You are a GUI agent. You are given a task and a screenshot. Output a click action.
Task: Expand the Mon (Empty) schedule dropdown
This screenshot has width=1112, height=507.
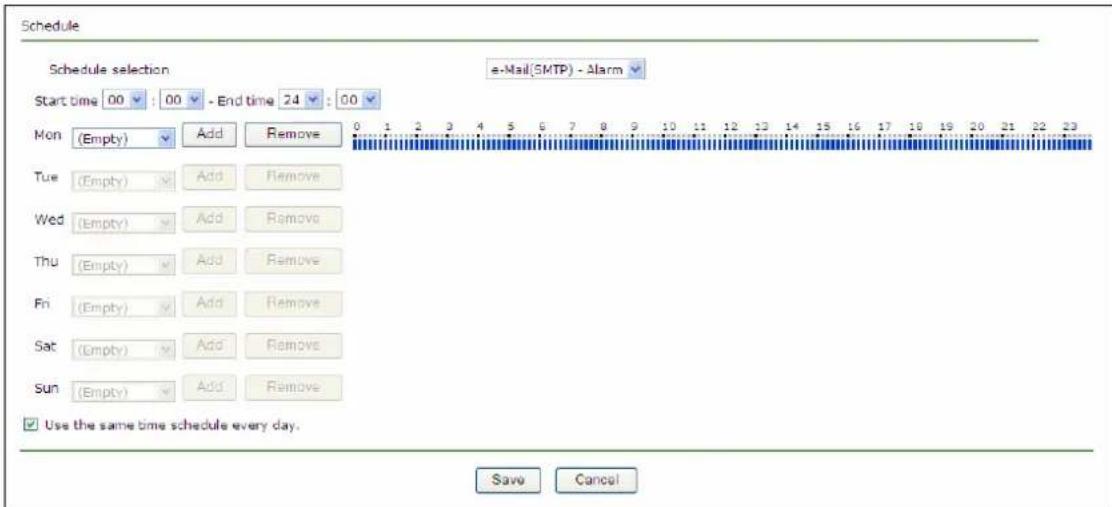point(122,138)
